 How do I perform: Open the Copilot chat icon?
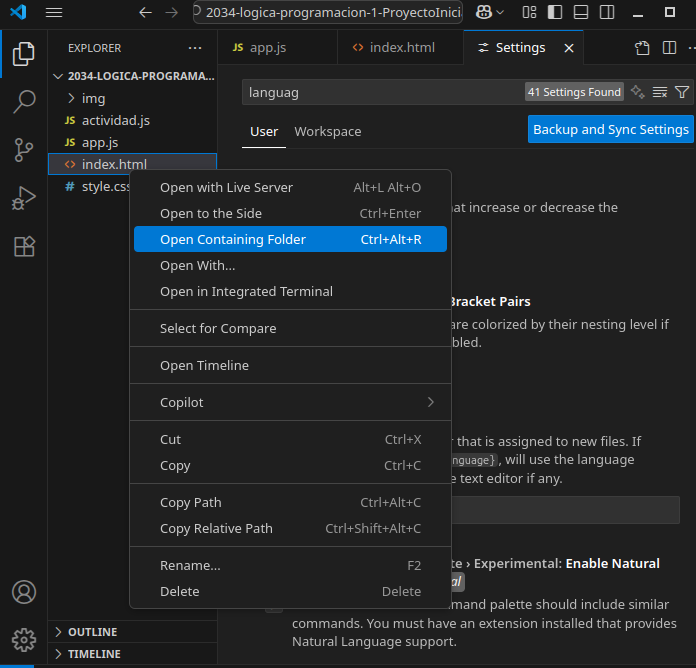click(483, 12)
